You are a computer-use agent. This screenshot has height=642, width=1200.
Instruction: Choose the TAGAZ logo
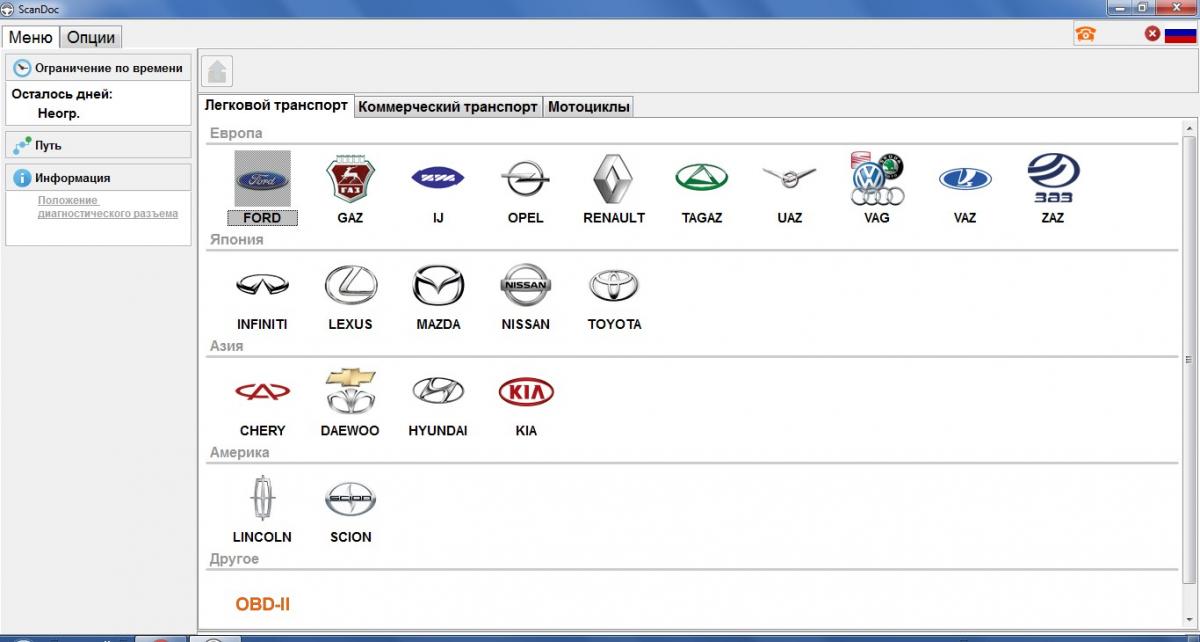click(702, 178)
